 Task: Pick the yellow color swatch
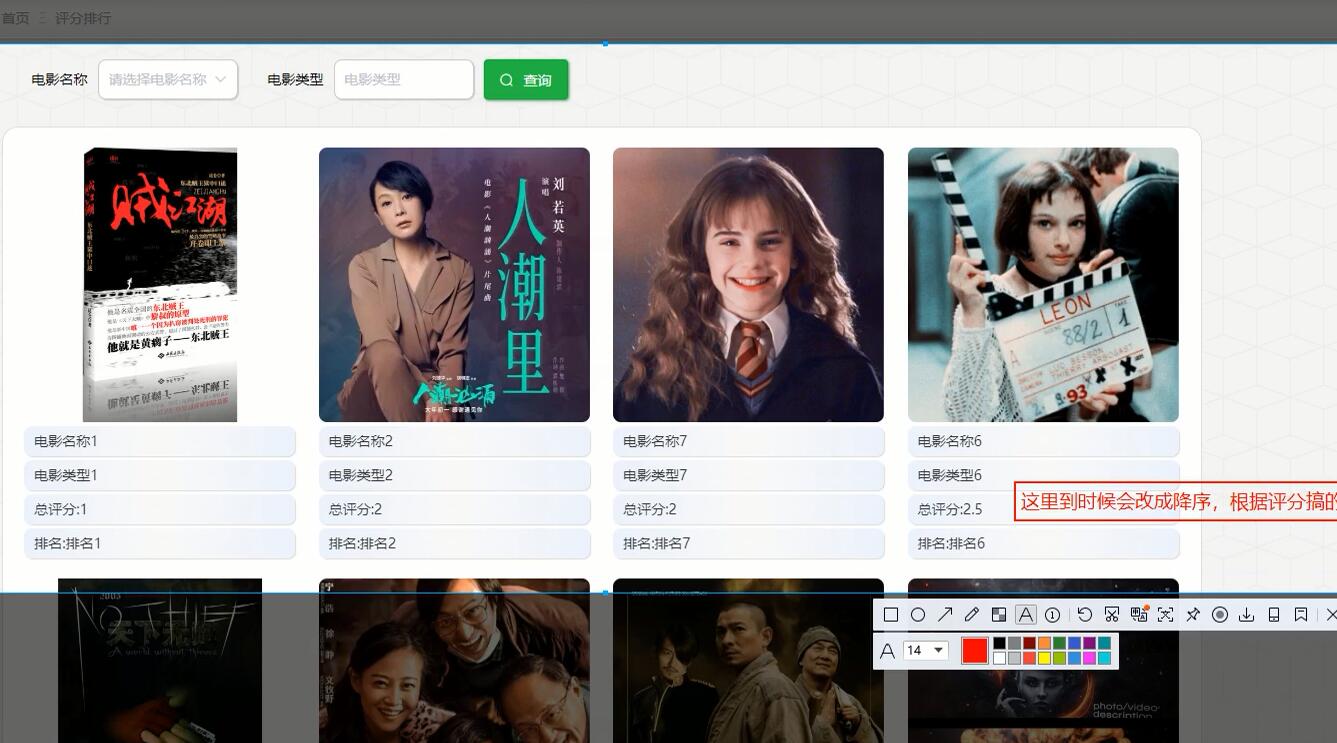coord(1044,658)
